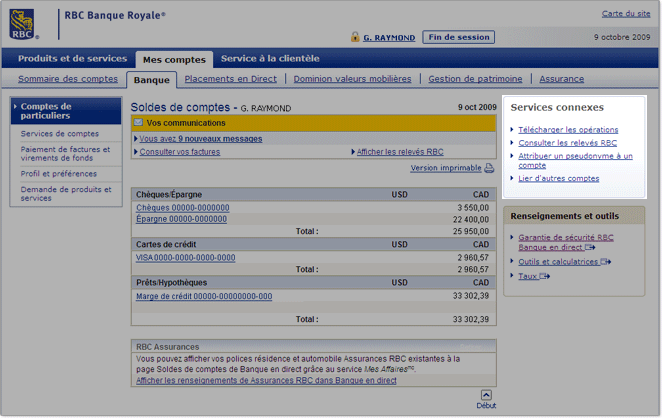Open Dominion valeurs mobilières tab
This screenshot has height=418, width=662.
point(352,79)
